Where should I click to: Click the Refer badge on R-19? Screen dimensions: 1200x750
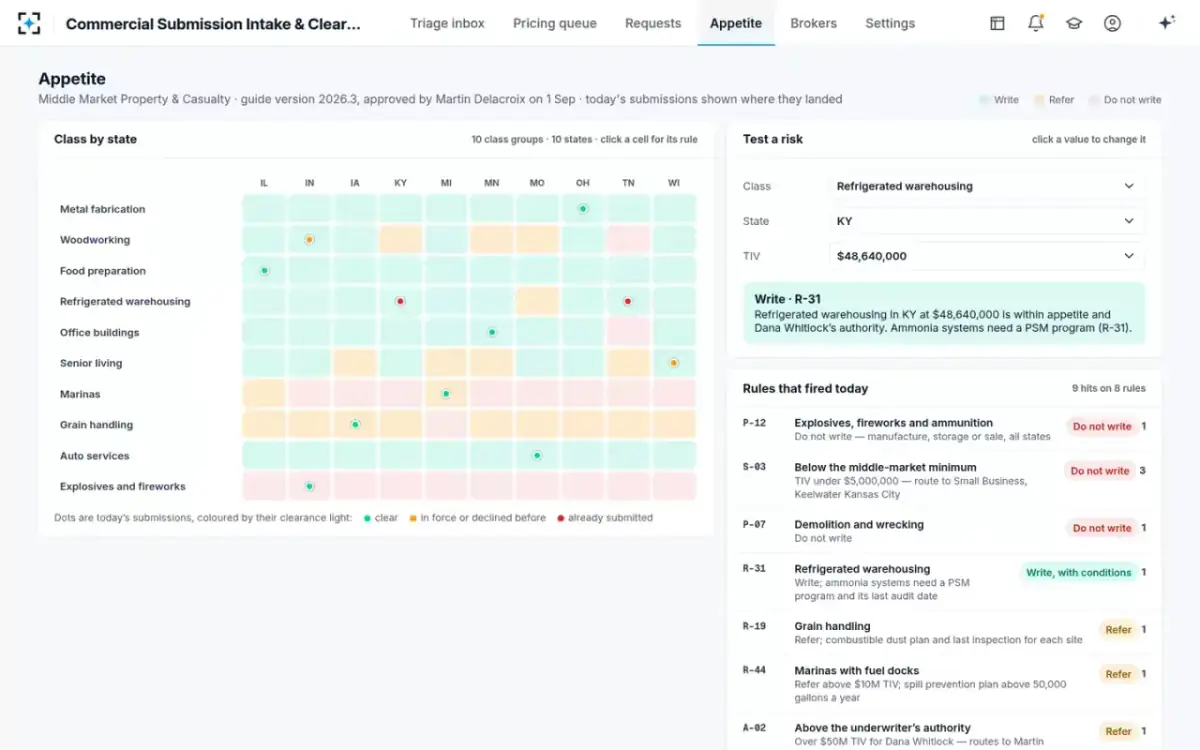[x=1118, y=630]
